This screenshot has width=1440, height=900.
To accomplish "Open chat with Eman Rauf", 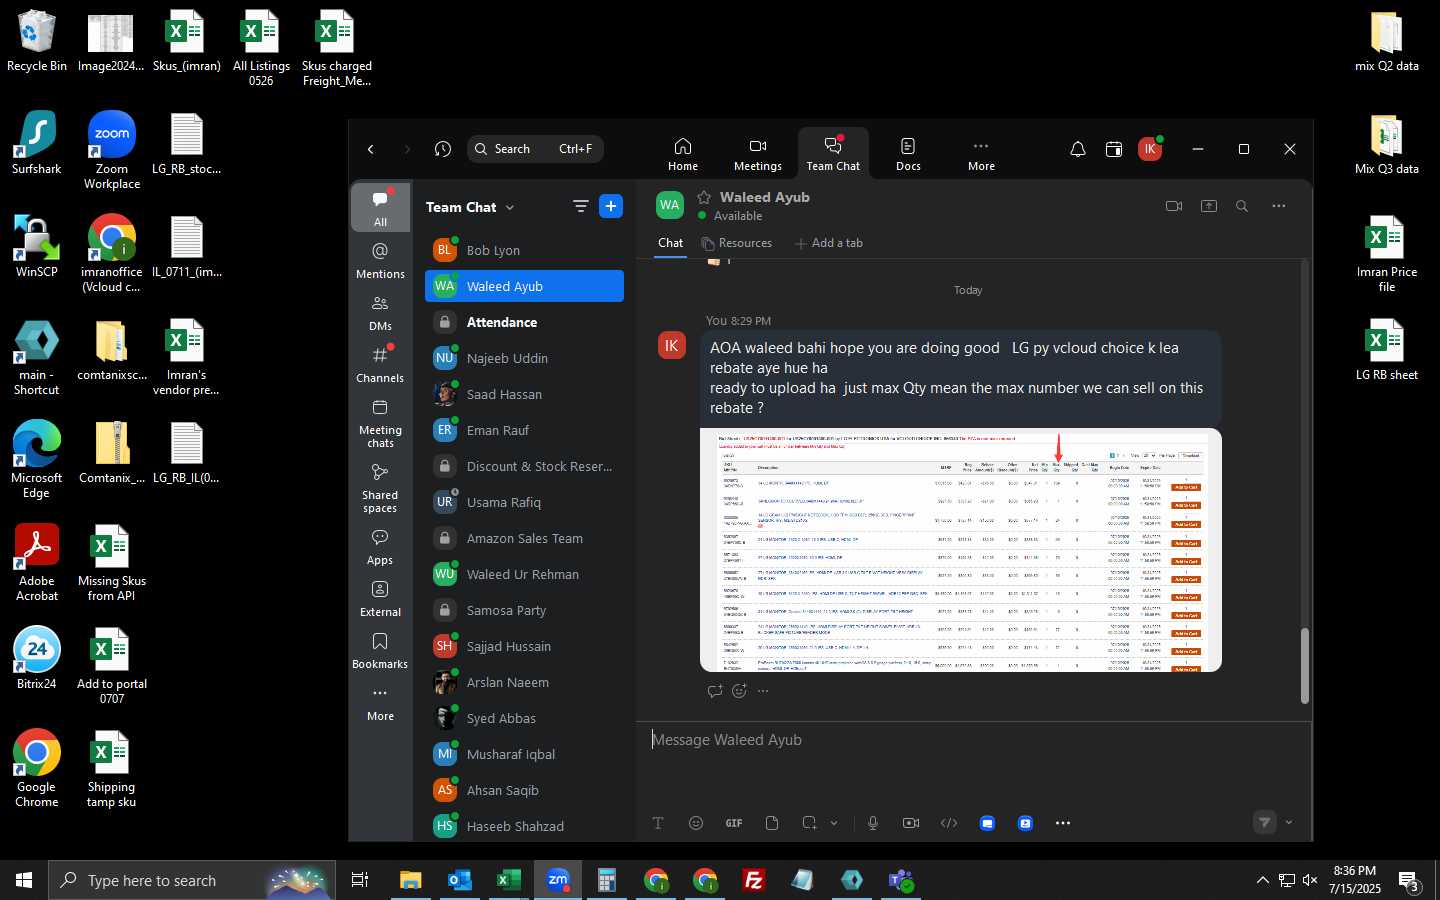I will (x=524, y=430).
